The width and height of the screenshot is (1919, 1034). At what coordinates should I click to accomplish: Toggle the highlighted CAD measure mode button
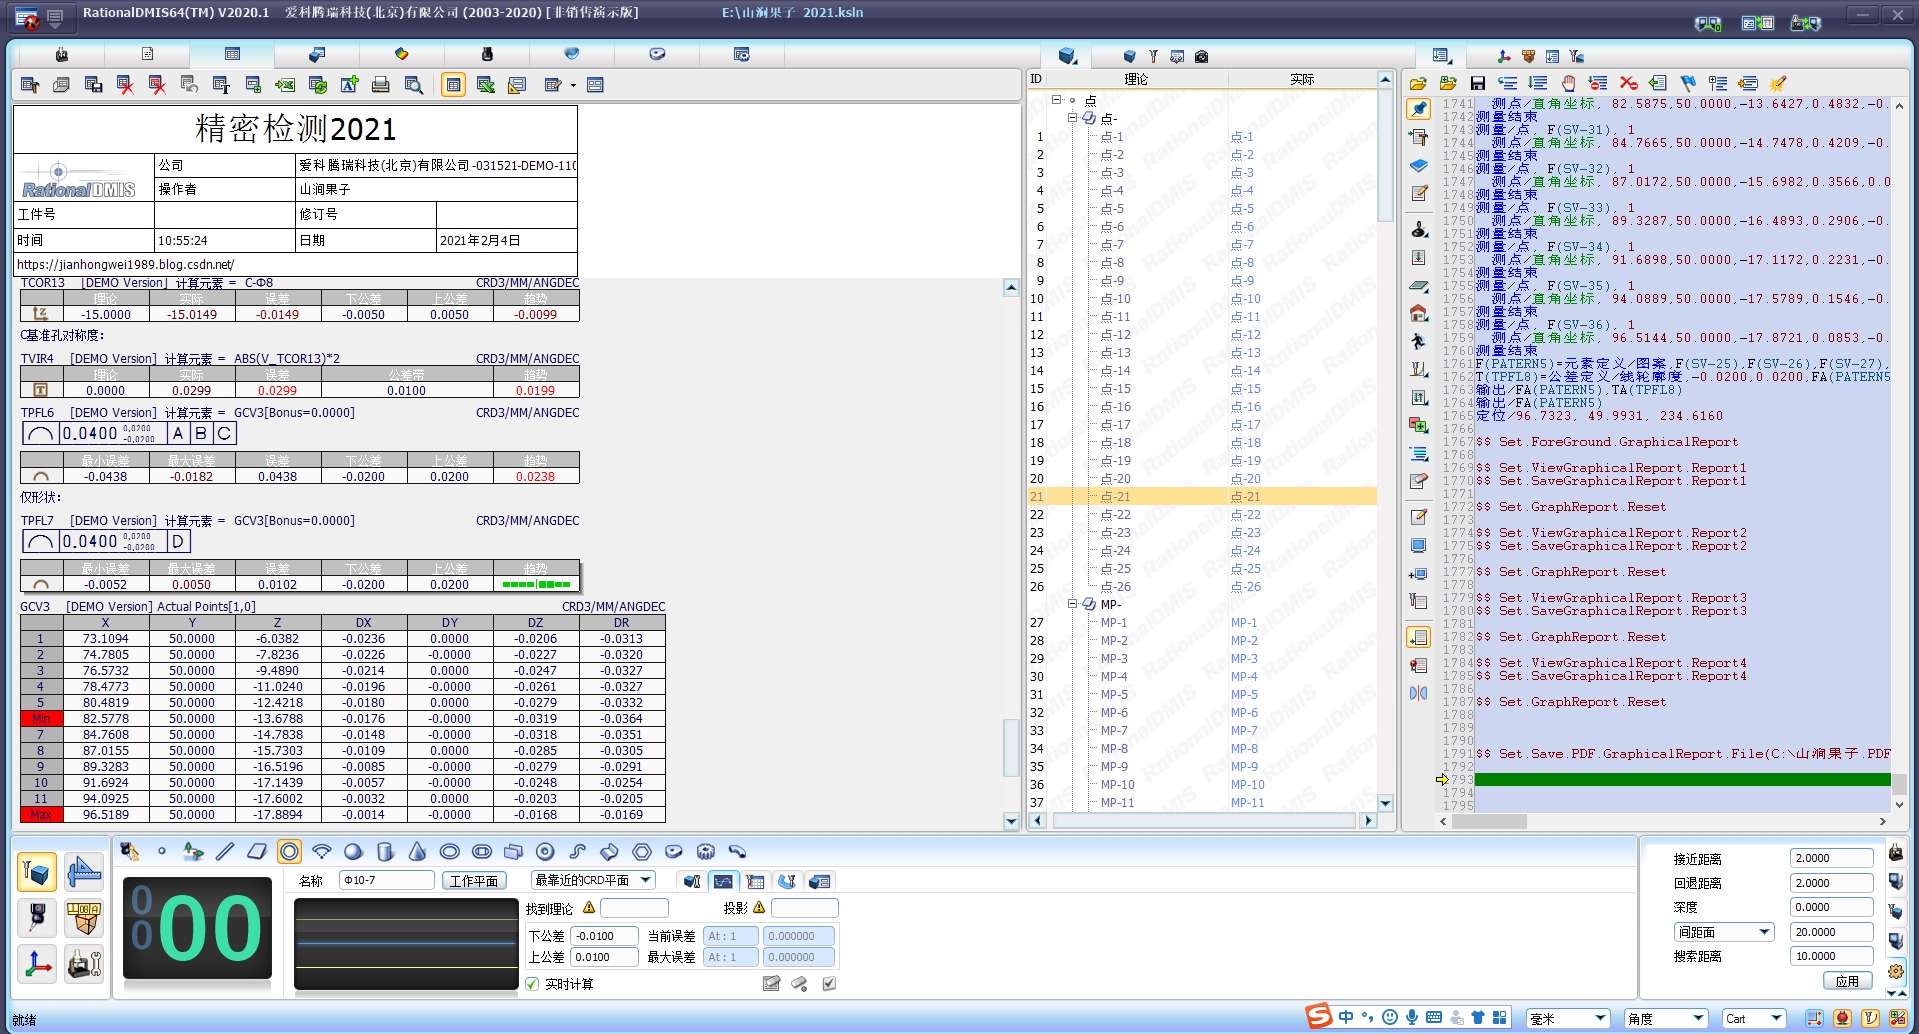[38, 872]
